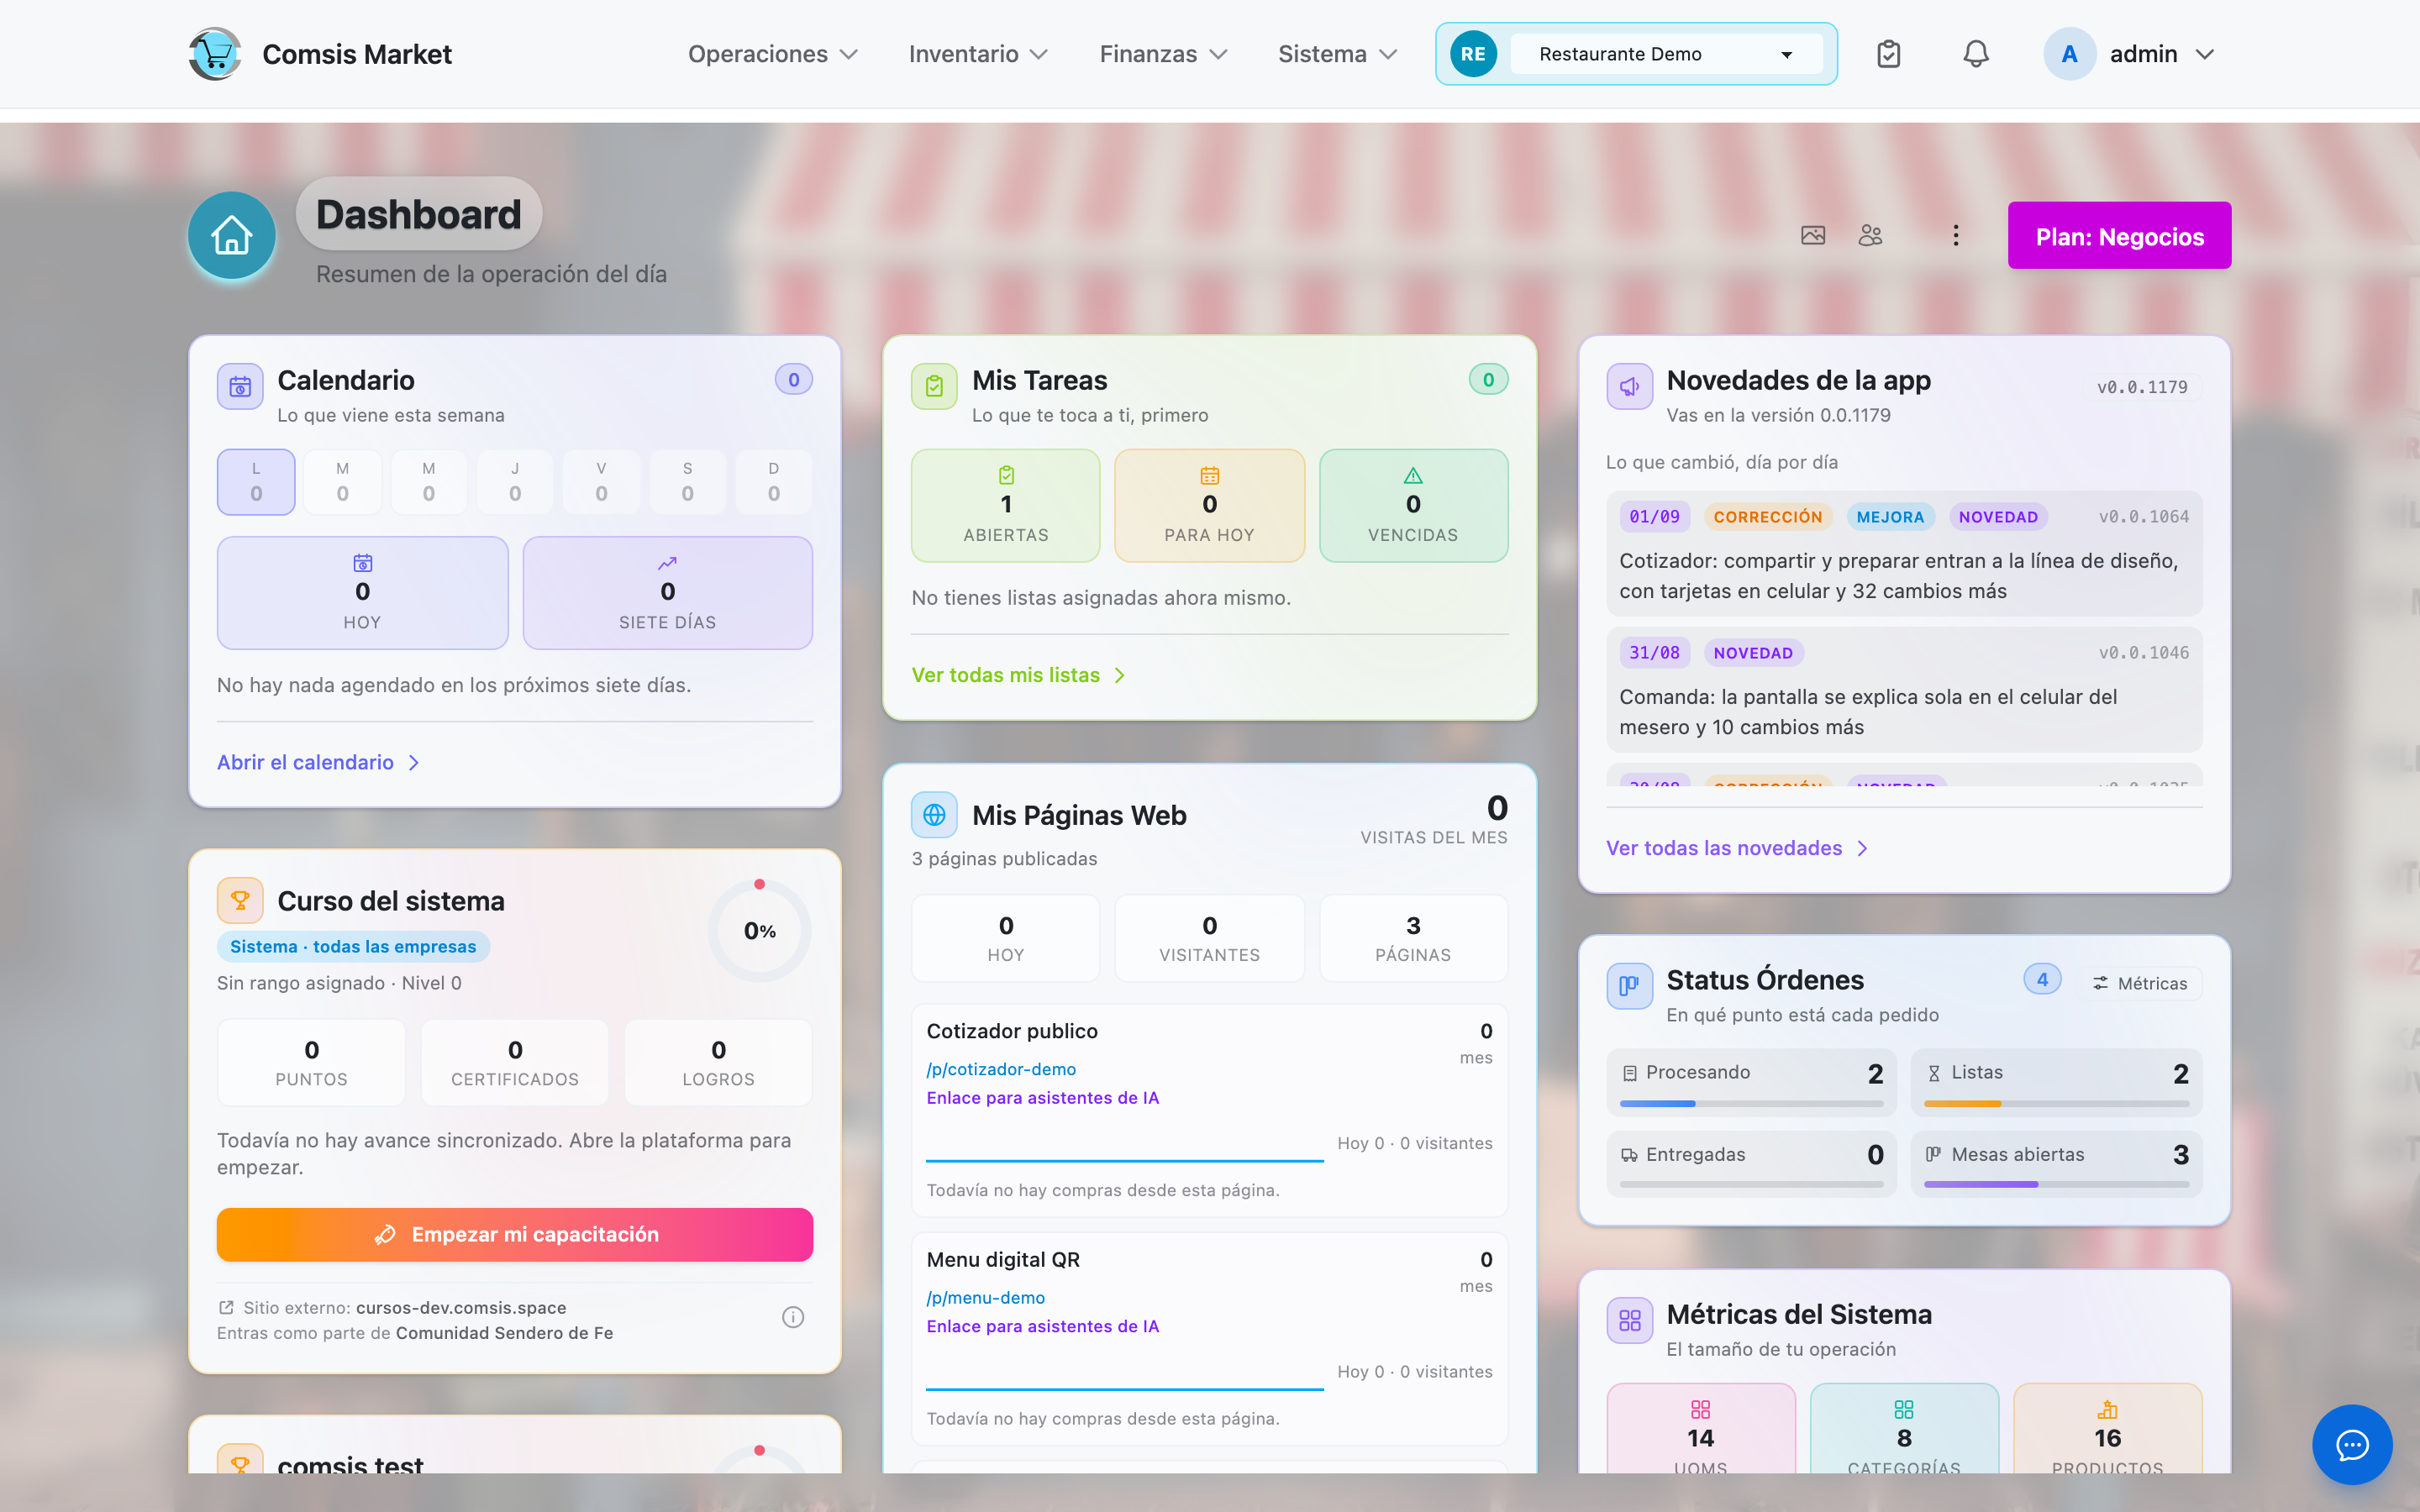Select Thursday (J) in the calendar week
The image size is (2420, 1512).
tap(515, 482)
